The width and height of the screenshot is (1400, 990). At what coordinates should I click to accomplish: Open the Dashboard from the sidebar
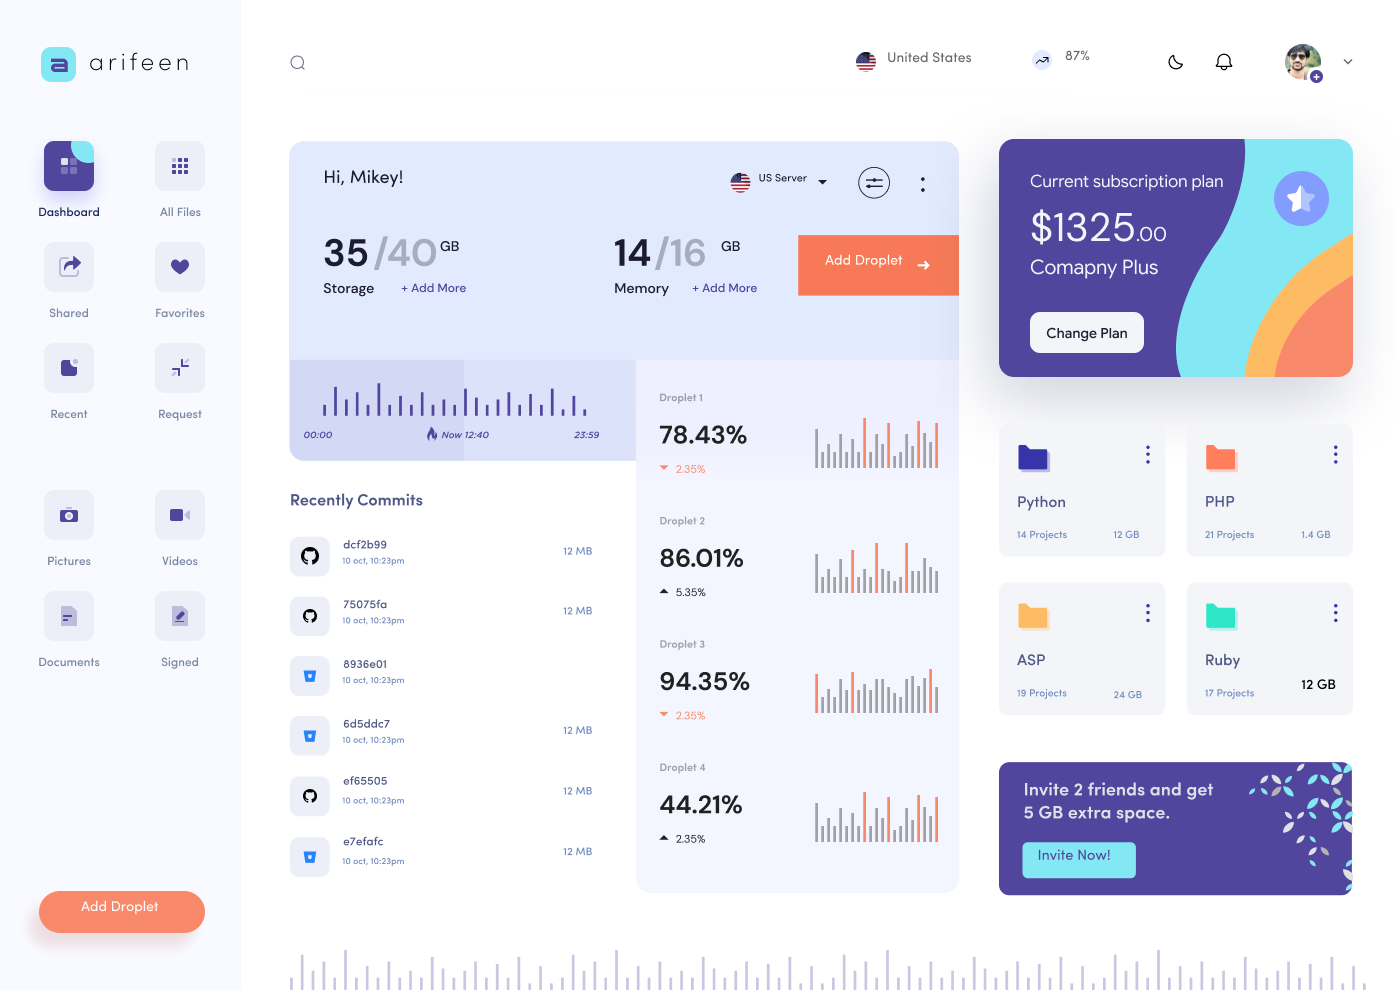[x=68, y=166]
